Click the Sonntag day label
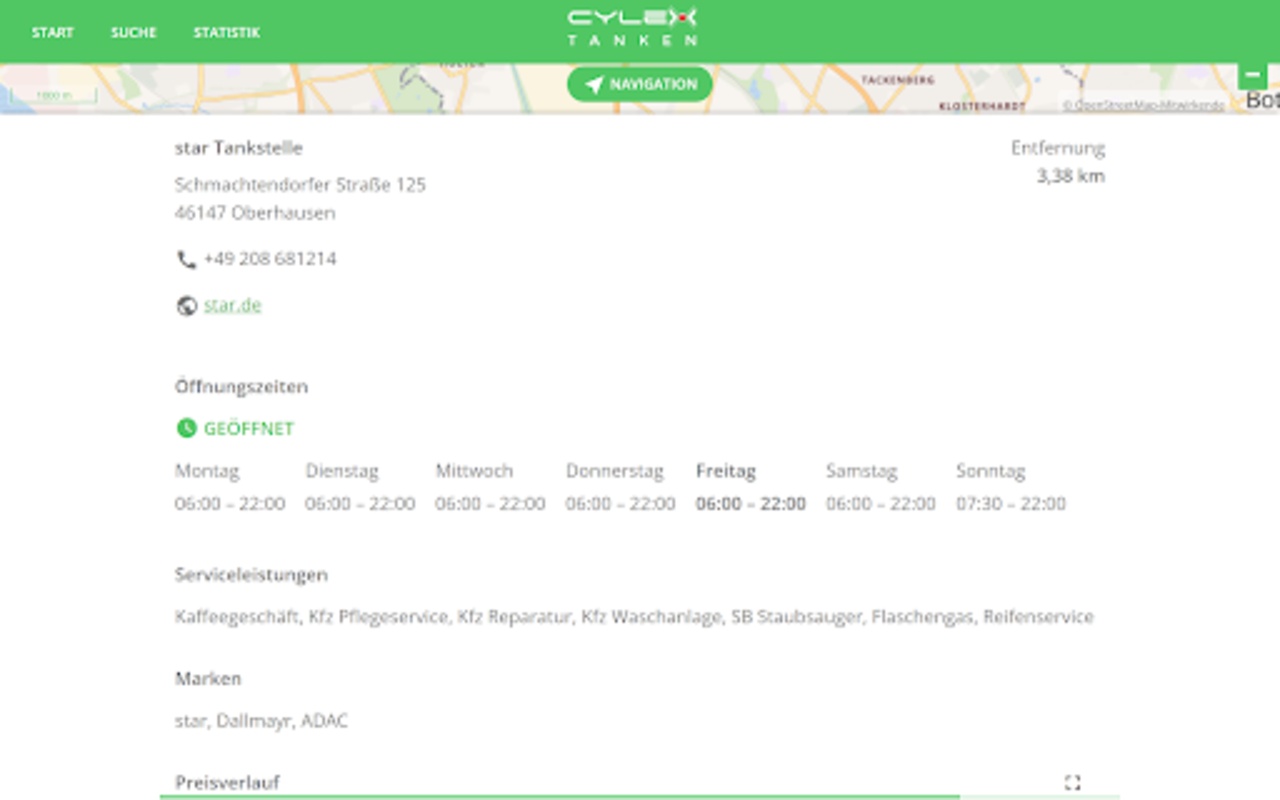 coord(991,471)
